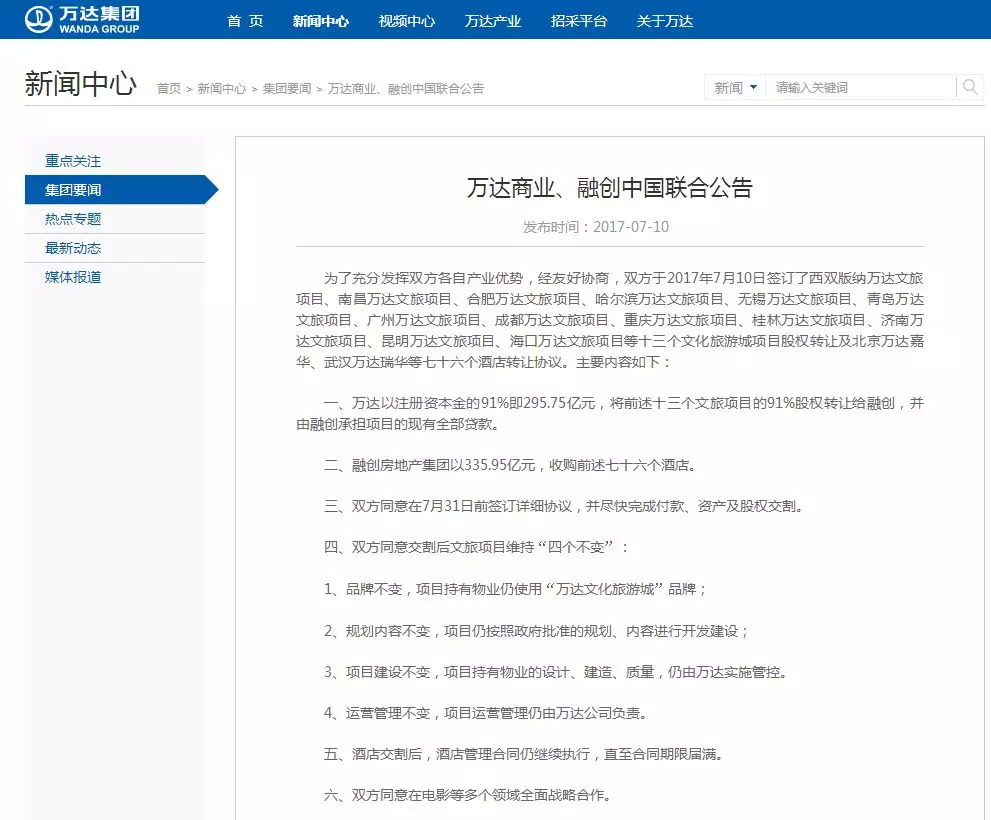The width and height of the screenshot is (991, 820).
Task: Open 首页 in the top navigation
Action: coord(245,21)
